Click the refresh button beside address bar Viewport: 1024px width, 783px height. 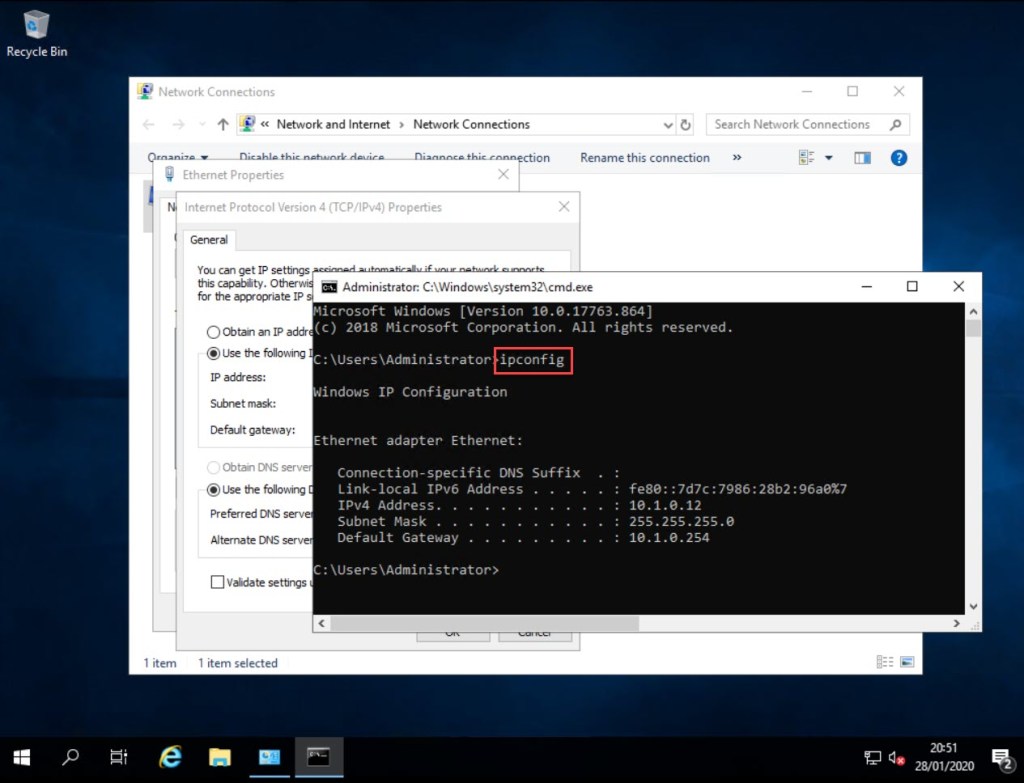click(685, 125)
